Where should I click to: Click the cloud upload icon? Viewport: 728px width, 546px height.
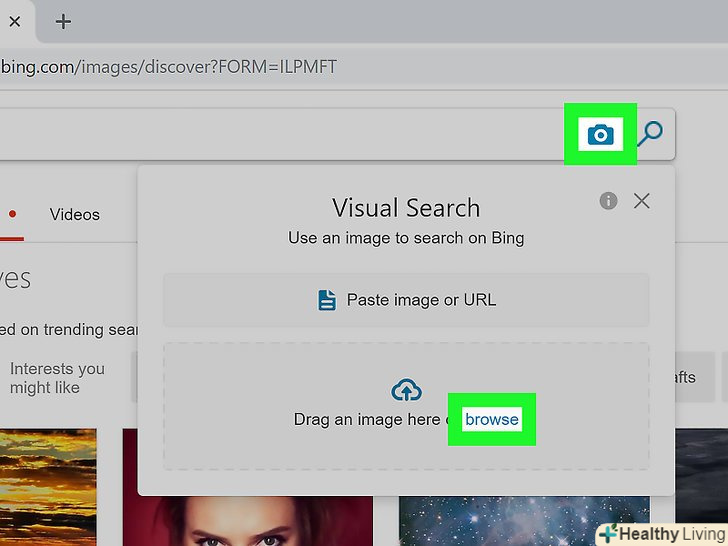pos(406,390)
